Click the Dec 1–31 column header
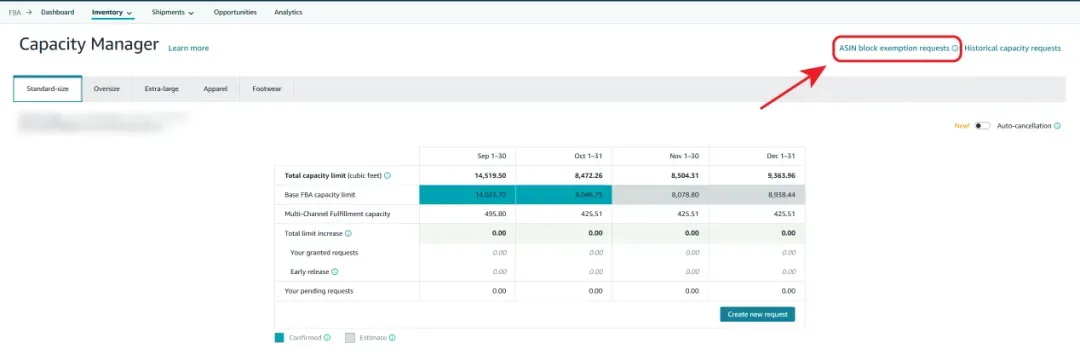1080x360 pixels. tap(781, 156)
